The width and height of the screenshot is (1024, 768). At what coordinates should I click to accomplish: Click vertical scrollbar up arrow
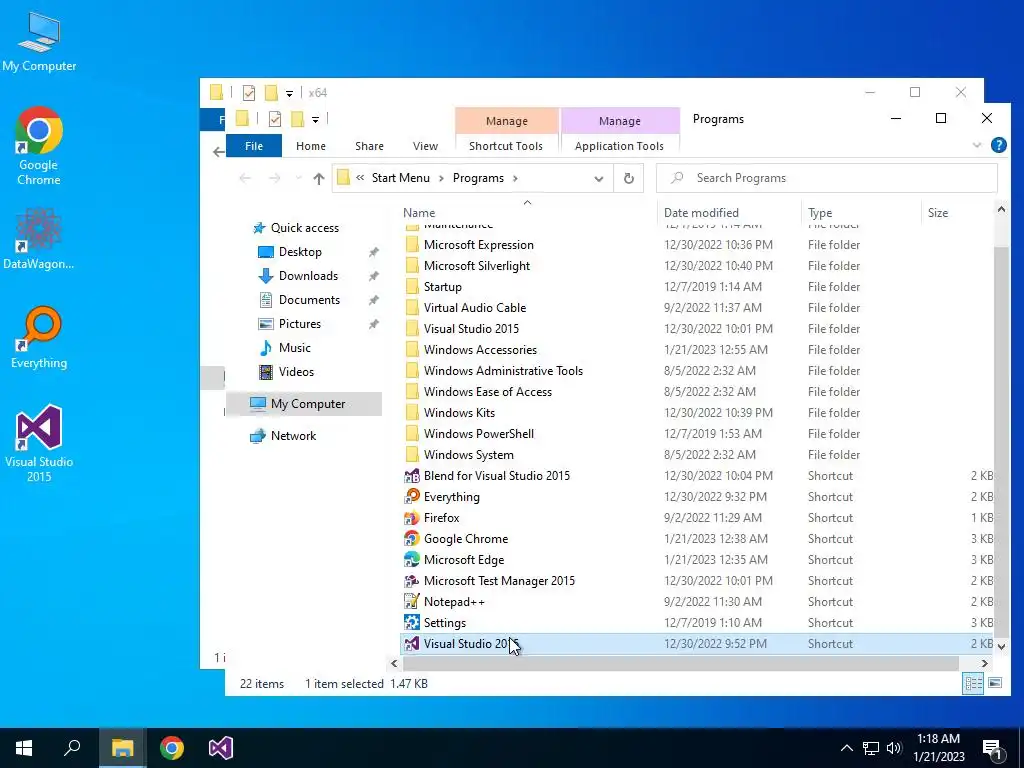click(x=1001, y=210)
